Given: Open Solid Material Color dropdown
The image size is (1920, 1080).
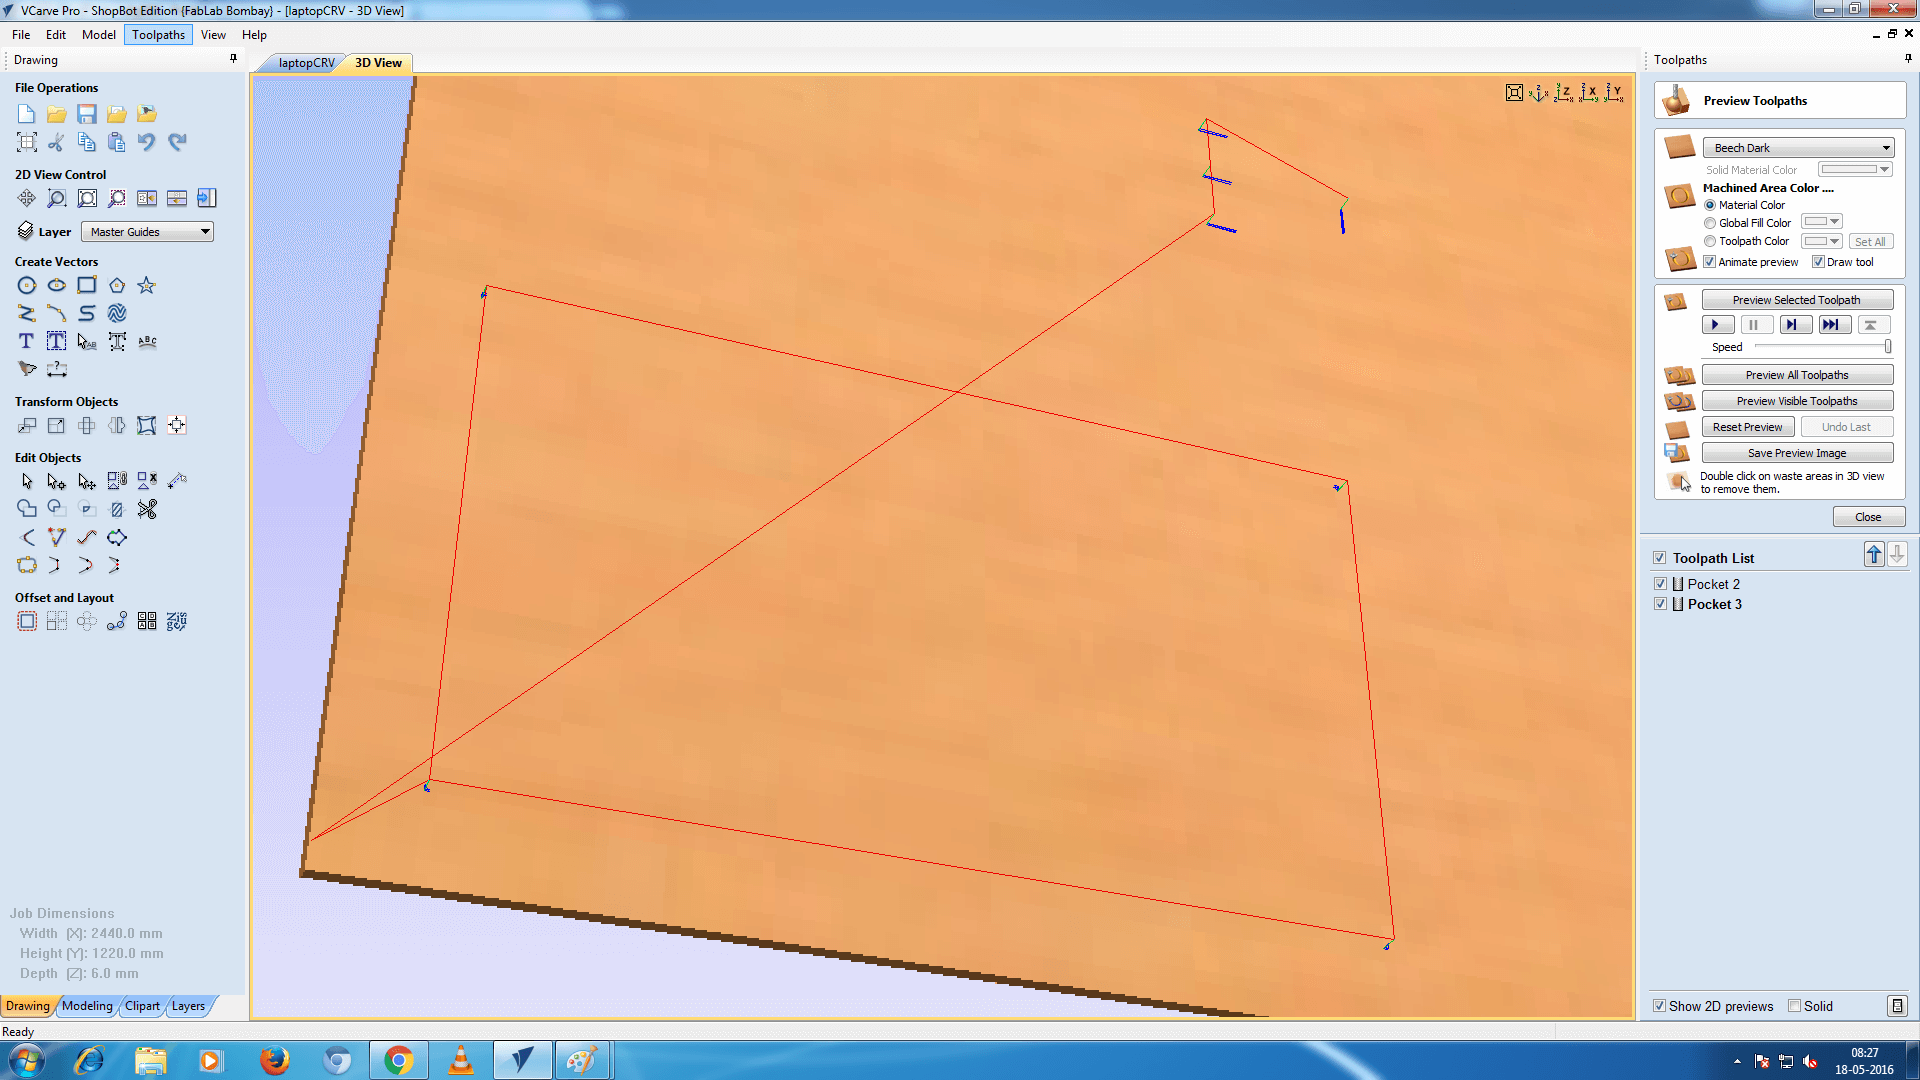Looking at the screenshot, I should click(1855, 170).
